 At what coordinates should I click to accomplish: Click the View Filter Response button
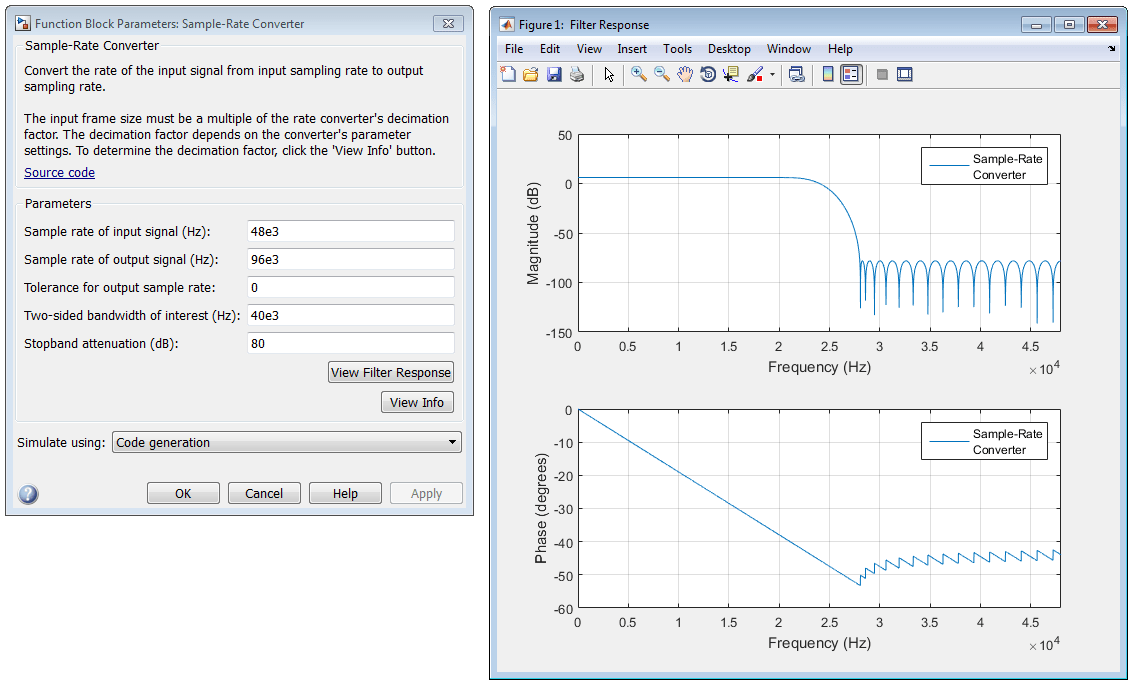tap(391, 372)
